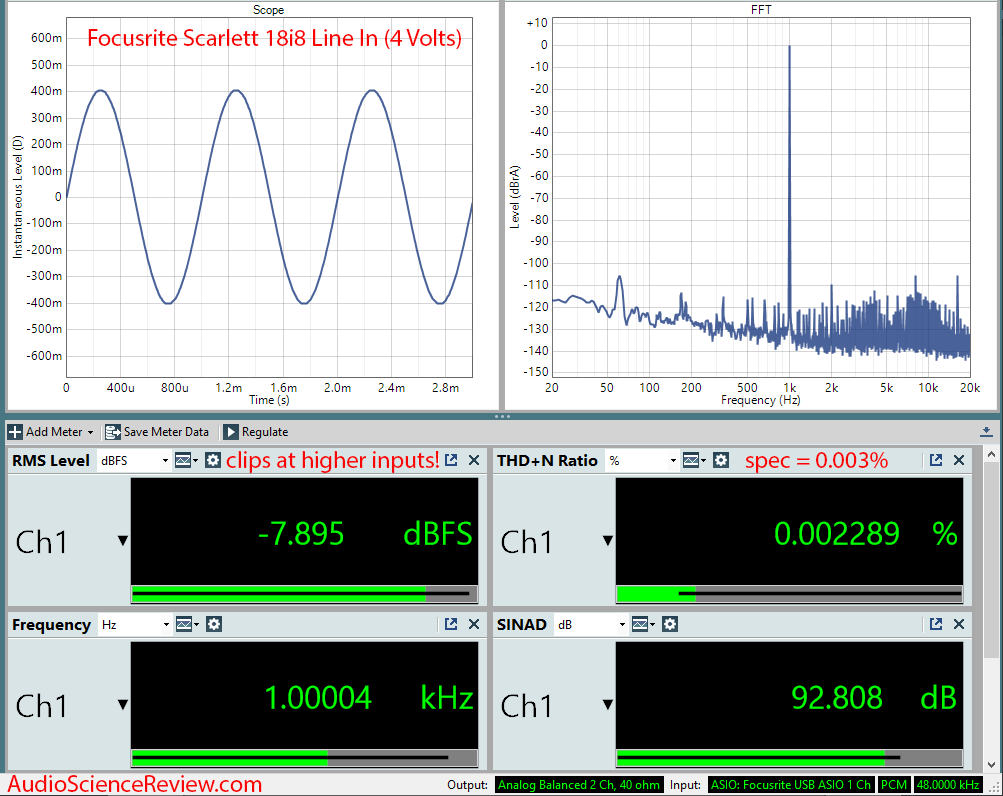
Task: Open RMS Level meter settings gear
Action: [x=213, y=460]
